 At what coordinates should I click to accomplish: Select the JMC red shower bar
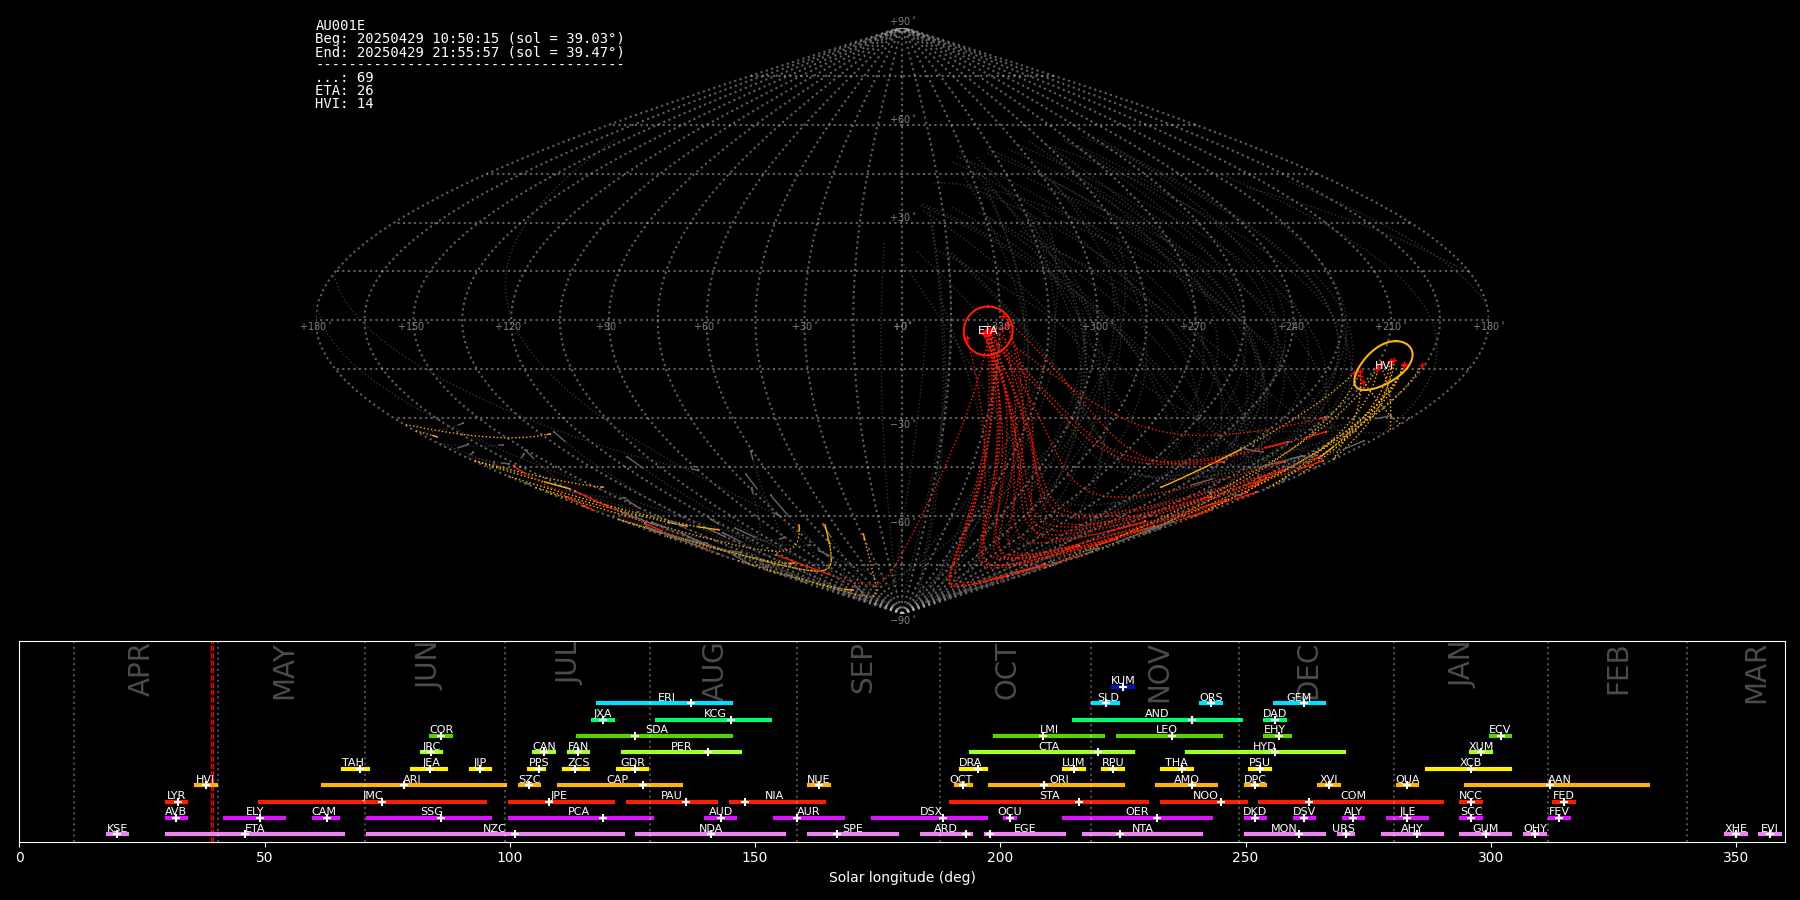click(x=373, y=802)
